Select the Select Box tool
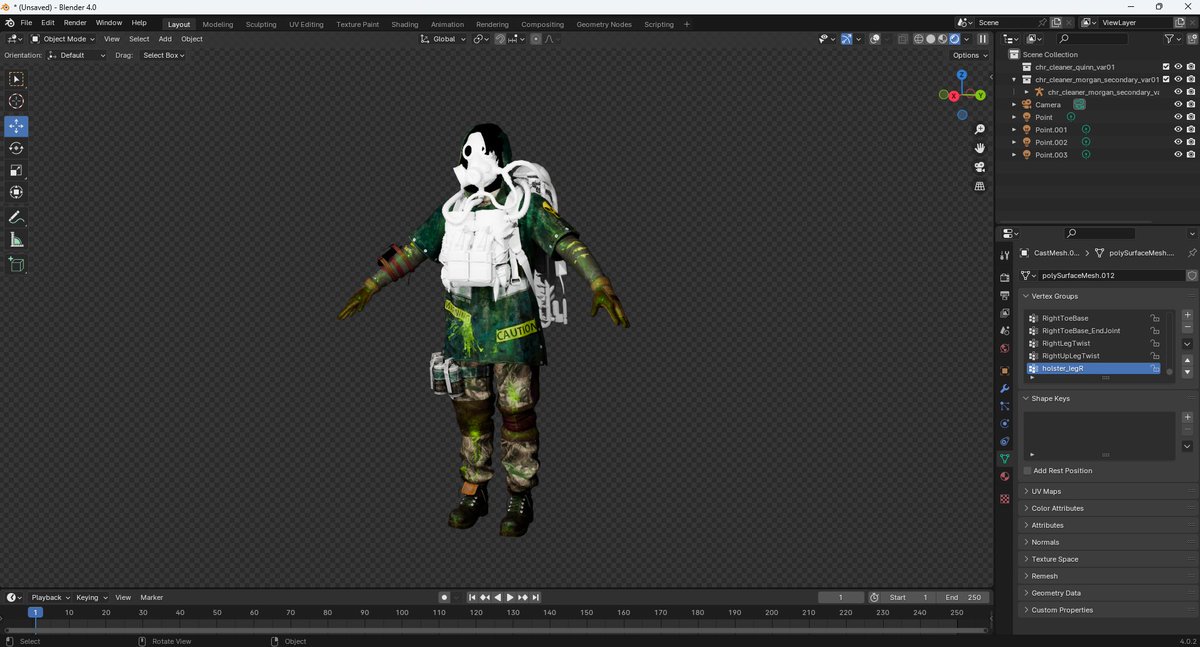This screenshot has width=1200, height=647. click(x=16, y=79)
